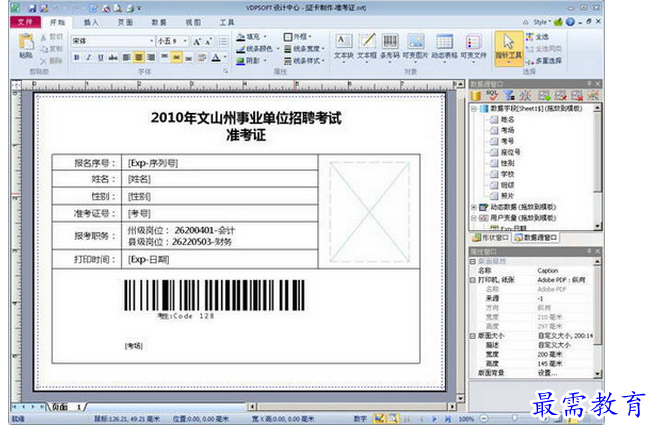Toggle vertical middle alignment button
Screen dimensions: 654x436
(x=177, y=58)
